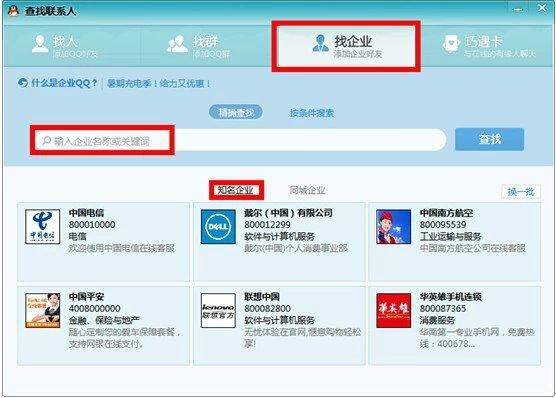The image size is (556, 398).
Task: Click 换一批 to refresh the list
Action: point(521,192)
